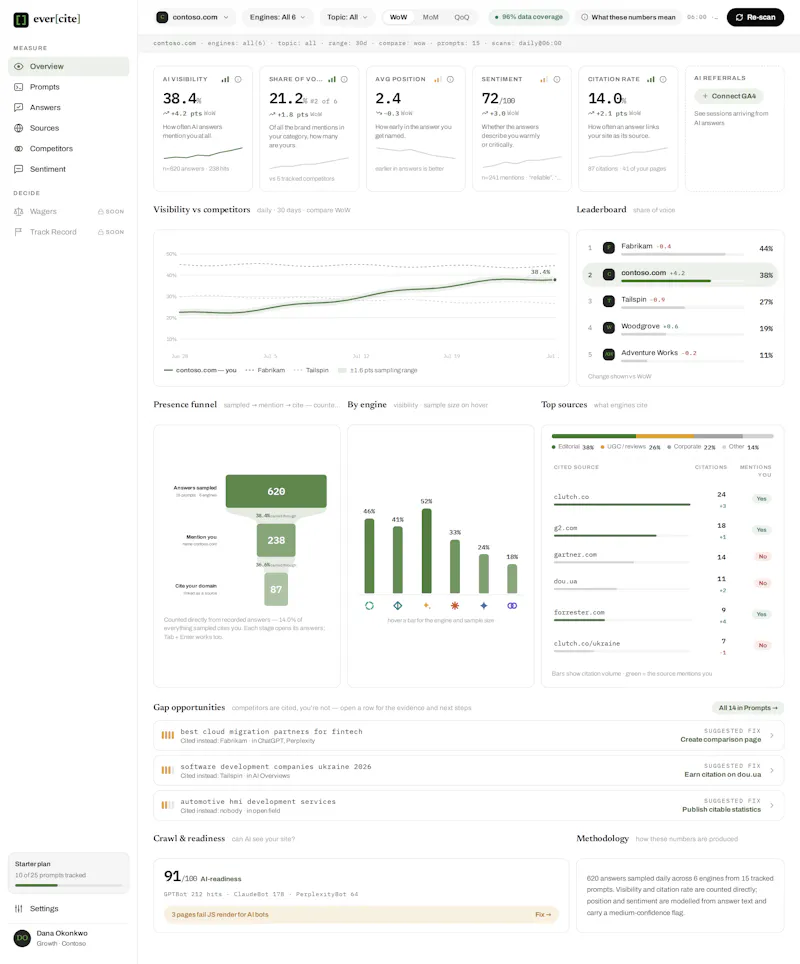Image resolution: width=800 pixels, height=964 pixels.
Task: Click contoso.com's green bar in the leaderboard
Action: [x=666, y=281]
